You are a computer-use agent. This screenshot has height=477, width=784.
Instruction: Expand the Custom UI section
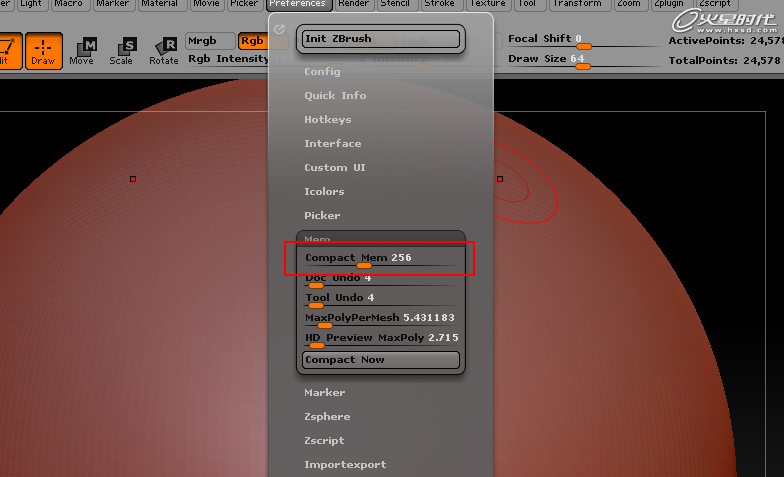click(335, 168)
